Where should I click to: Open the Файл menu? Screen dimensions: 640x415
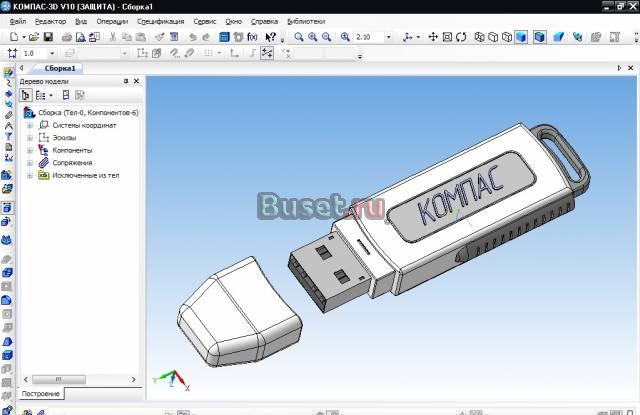(18, 21)
